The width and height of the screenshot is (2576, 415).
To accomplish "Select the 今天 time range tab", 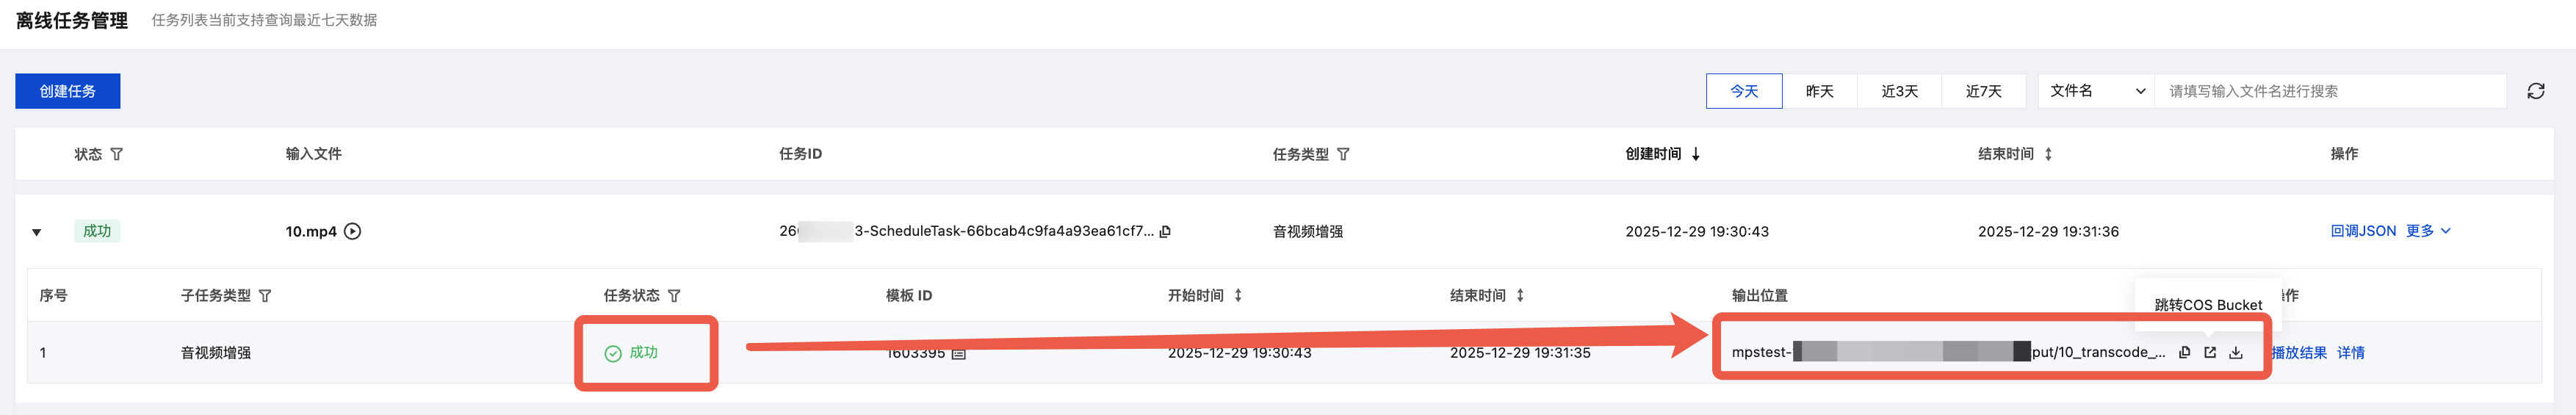I will point(1743,91).
